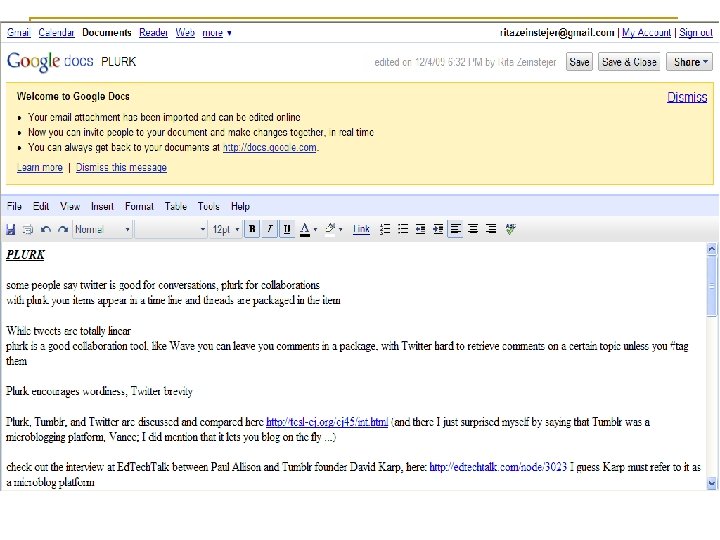
Task: Click the scroll down arrow of document
Action: coord(711,484)
